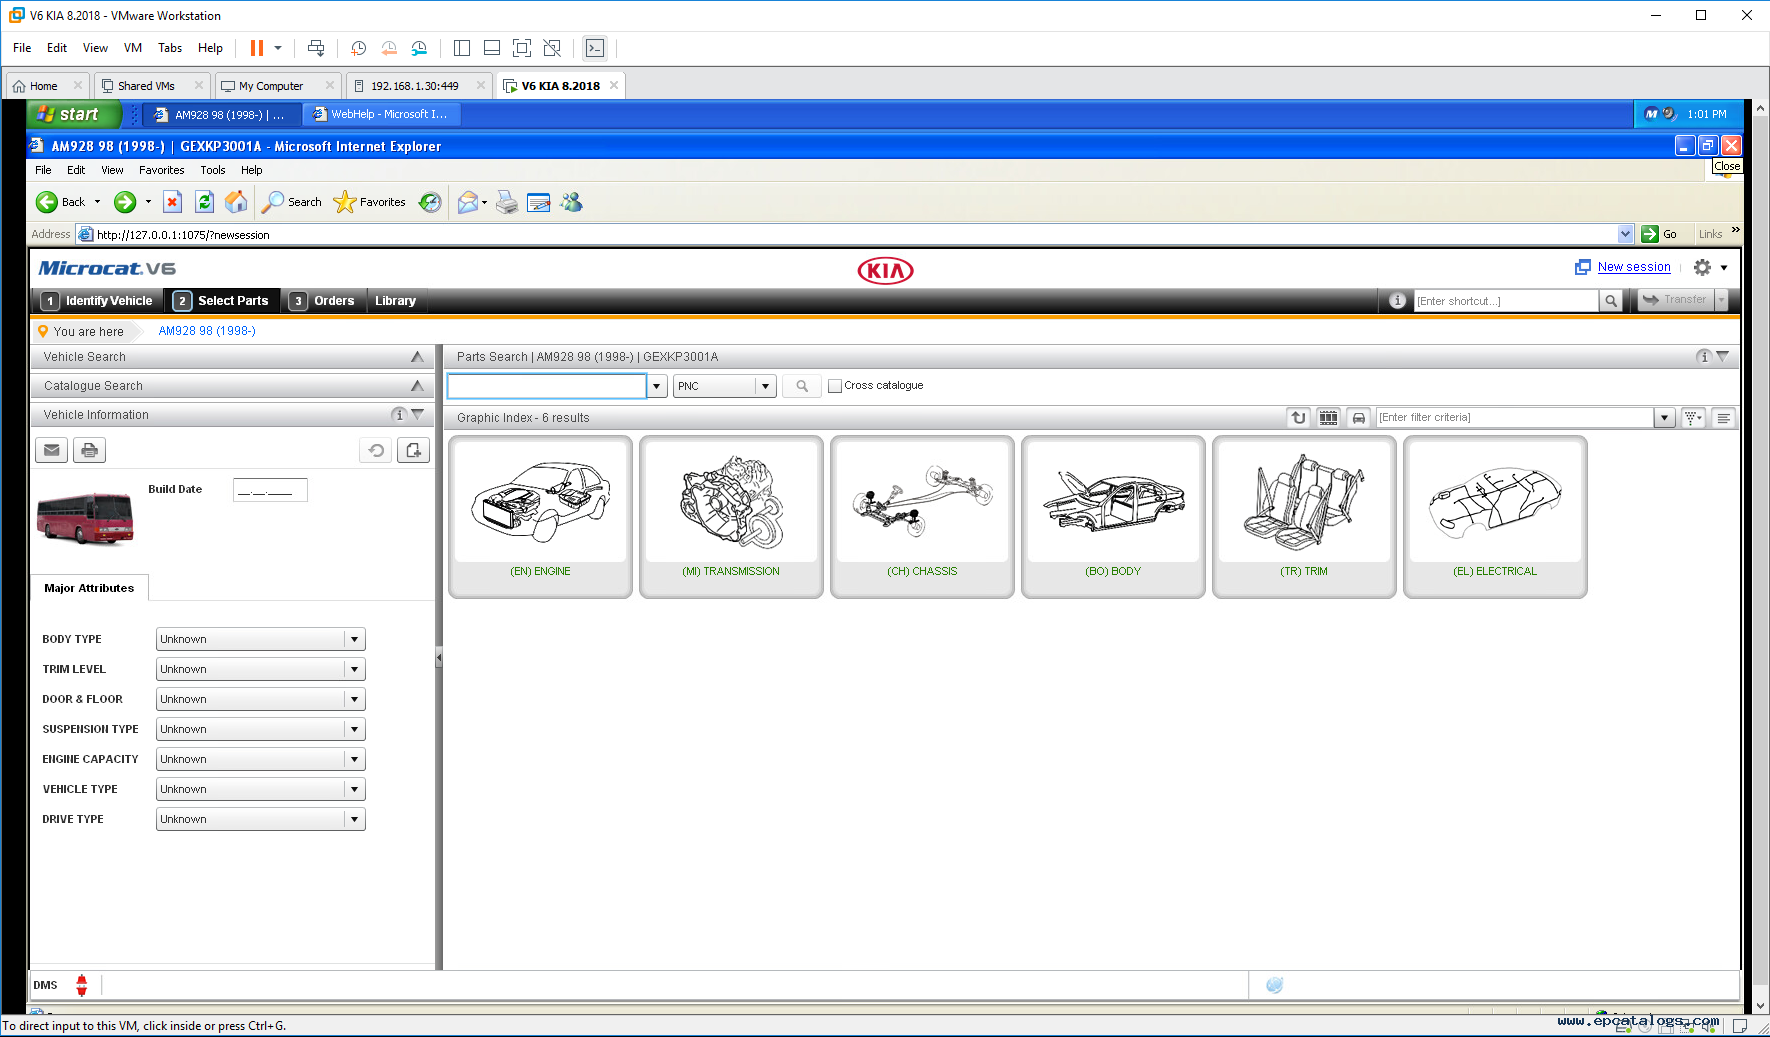1770x1037 pixels.
Task: Click the New session link
Action: pyautogui.click(x=1634, y=267)
